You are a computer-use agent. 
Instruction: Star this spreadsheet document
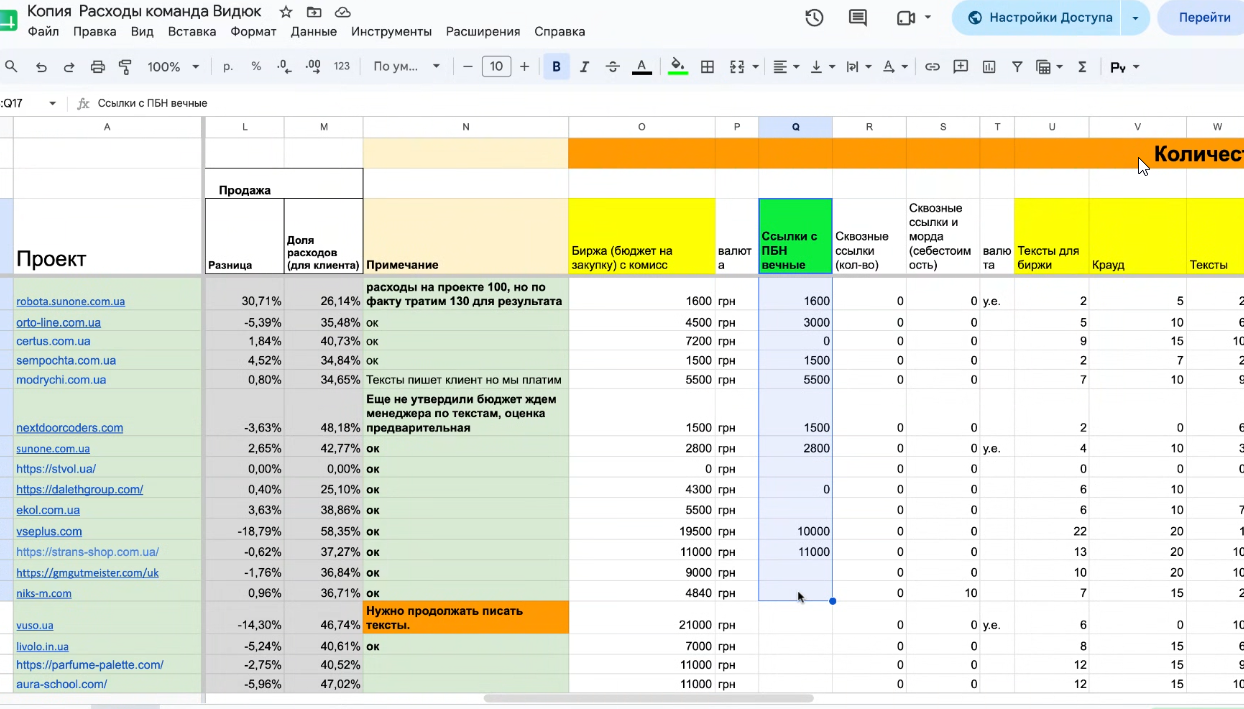pos(286,12)
